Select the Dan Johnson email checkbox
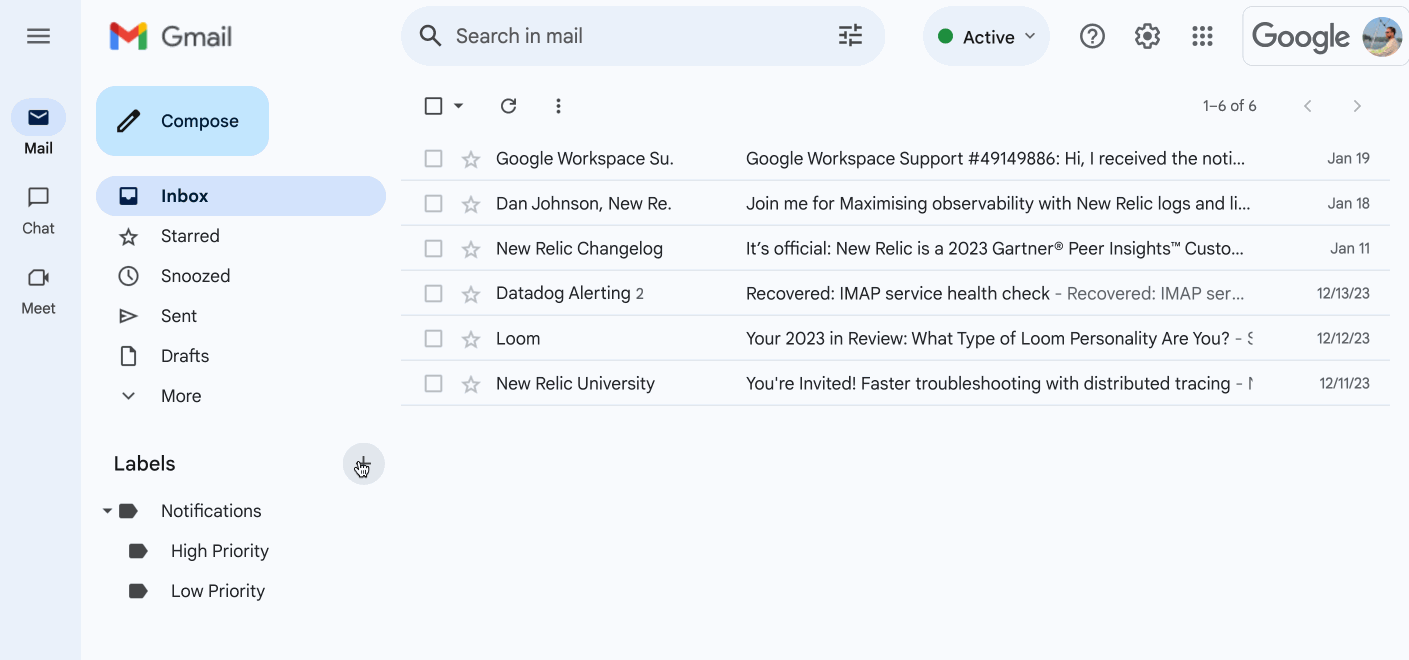The image size is (1409, 660). tap(433, 204)
